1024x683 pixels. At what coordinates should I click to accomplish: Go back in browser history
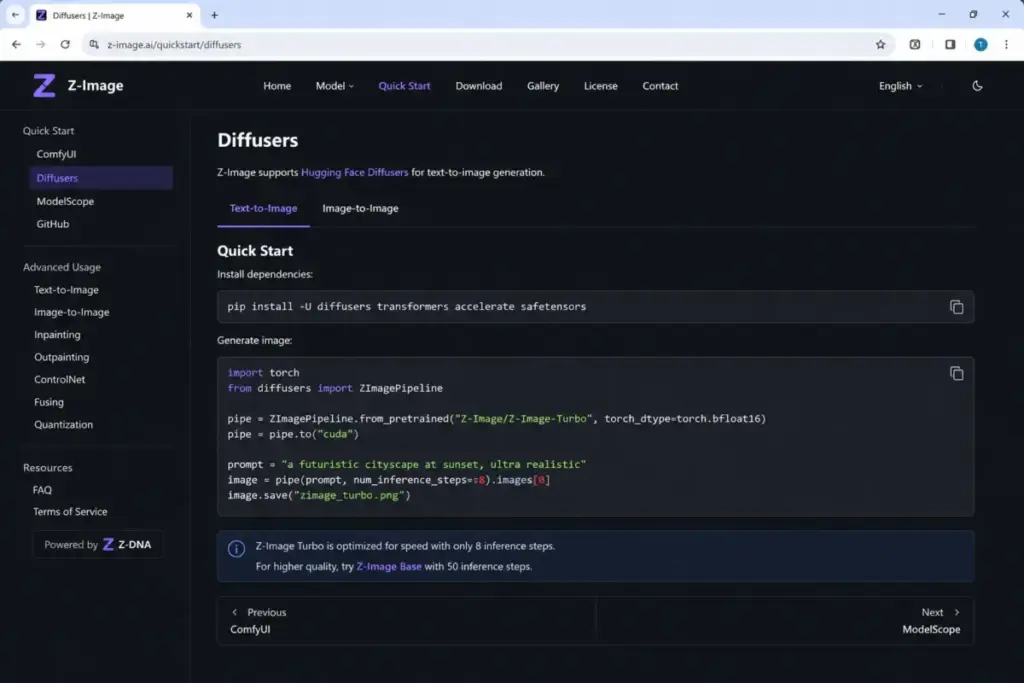16,44
